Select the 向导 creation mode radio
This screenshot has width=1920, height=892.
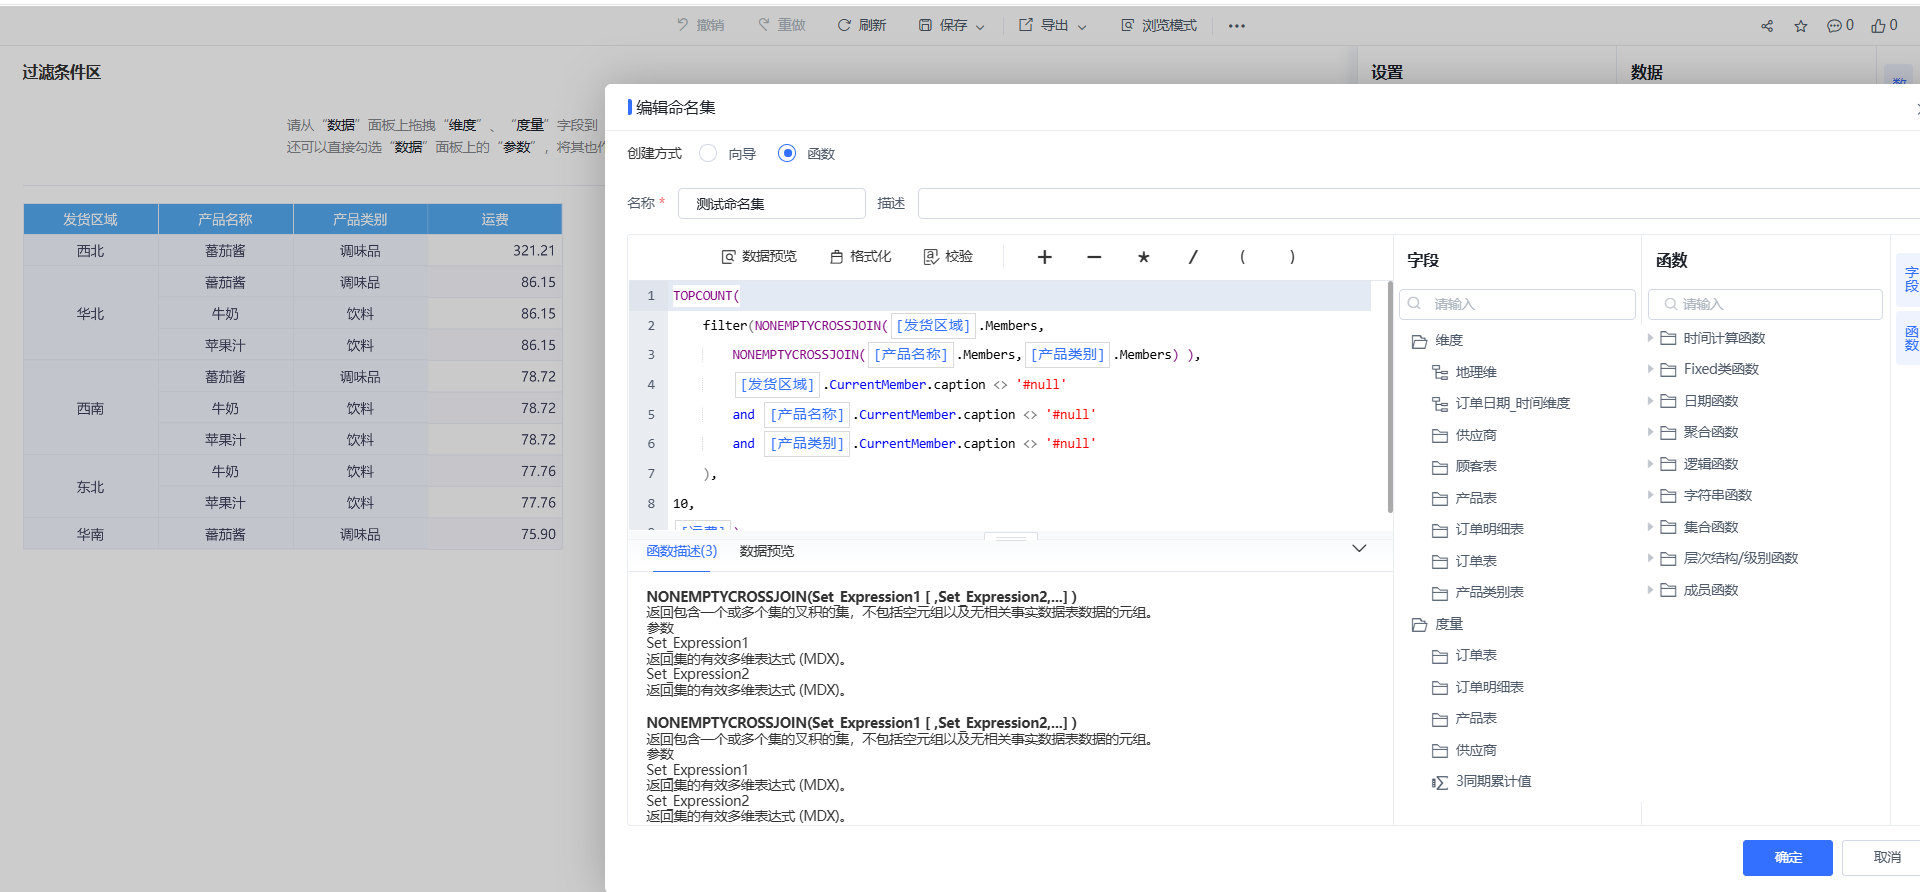tap(708, 153)
